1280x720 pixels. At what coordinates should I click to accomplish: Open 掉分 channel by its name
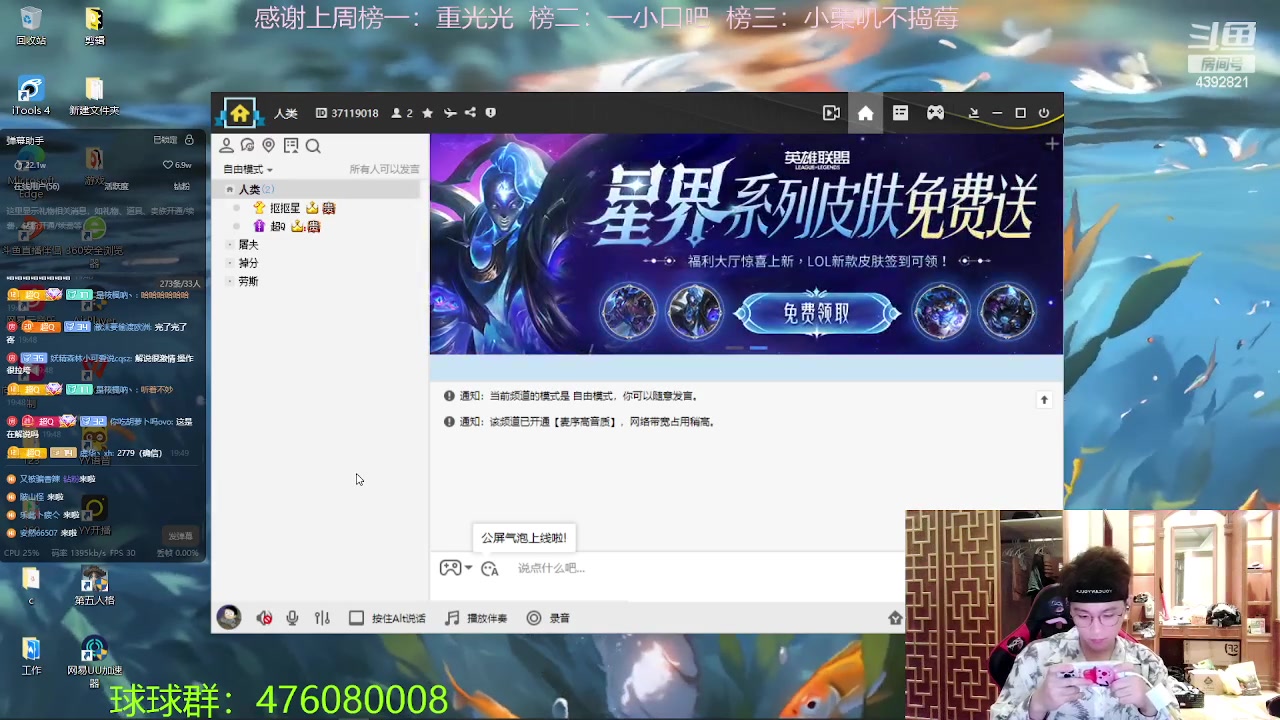coord(248,263)
